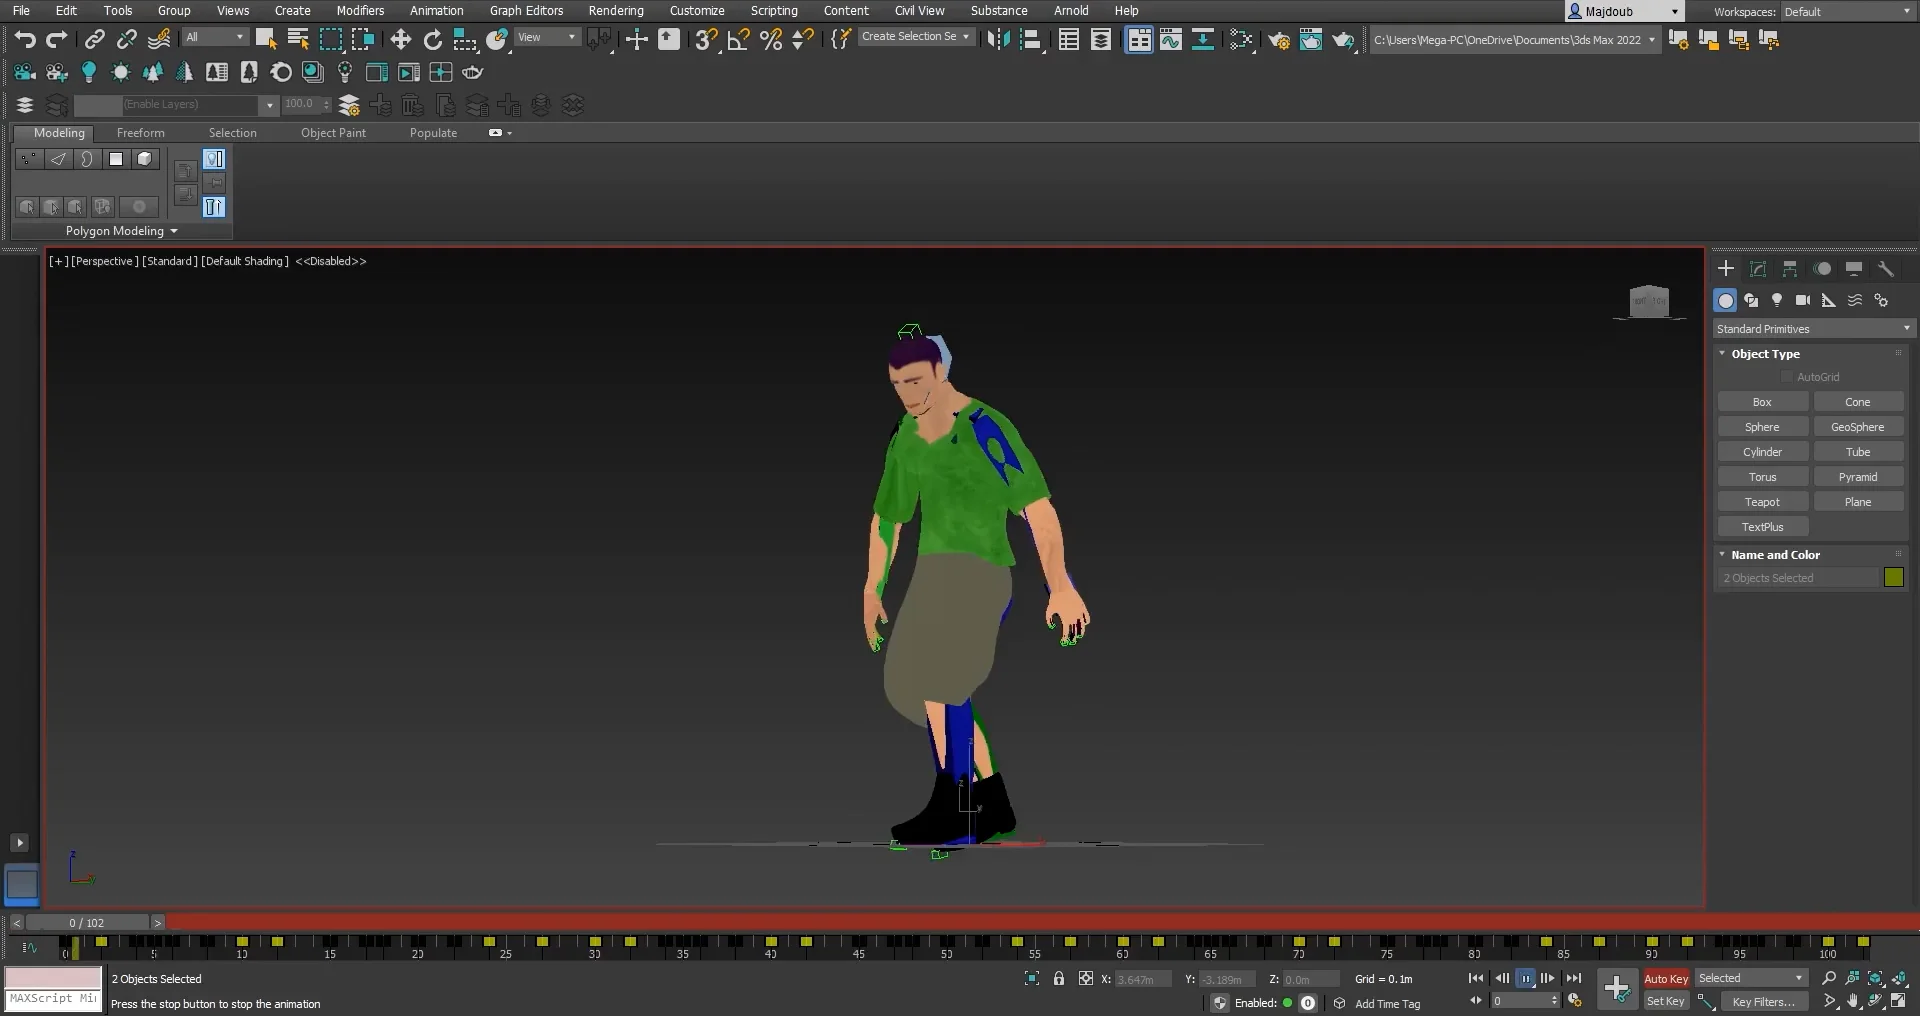This screenshot has width=1920, height=1016.
Task: Click the Undo arrow icon
Action: point(25,39)
